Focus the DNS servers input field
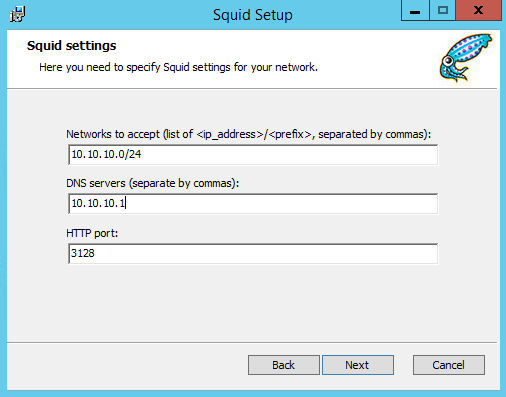506x397 pixels. [x=253, y=204]
